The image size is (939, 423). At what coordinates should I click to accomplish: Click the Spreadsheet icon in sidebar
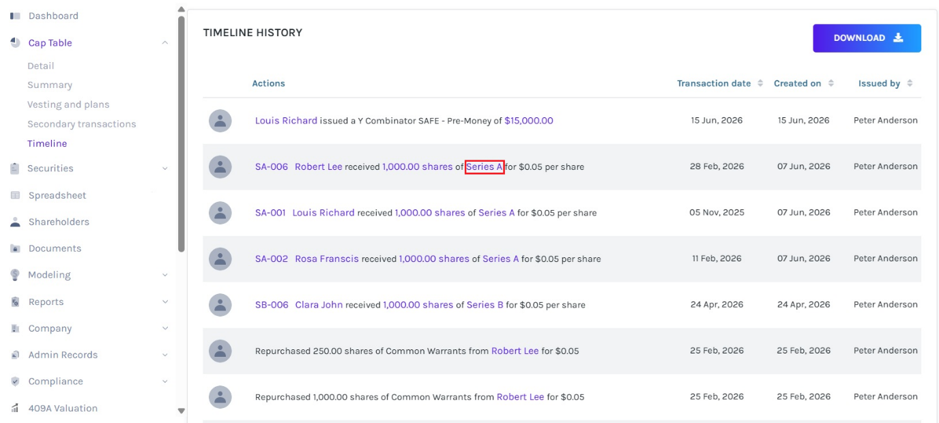[x=16, y=195]
